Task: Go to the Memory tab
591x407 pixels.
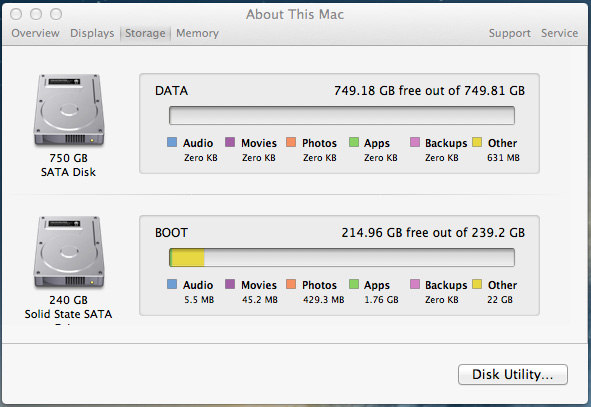Action: pos(197,33)
